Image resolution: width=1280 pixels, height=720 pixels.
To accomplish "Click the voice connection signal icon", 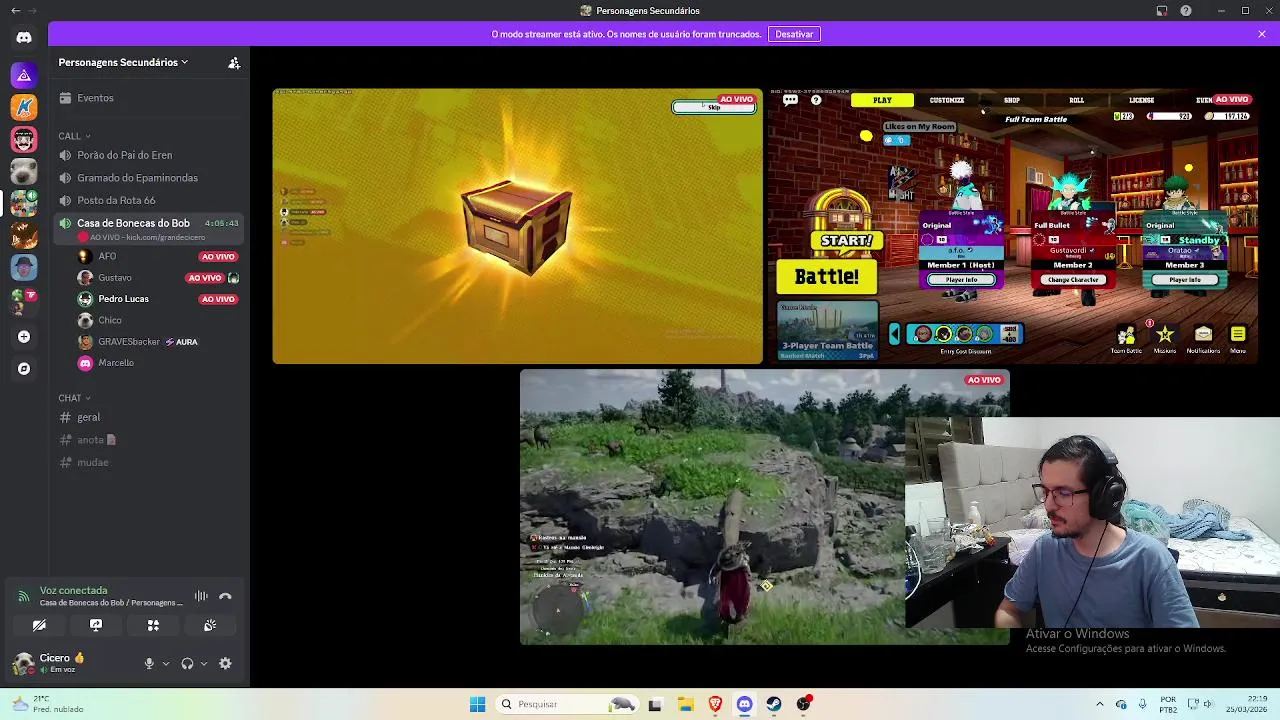I will point(23,596).
